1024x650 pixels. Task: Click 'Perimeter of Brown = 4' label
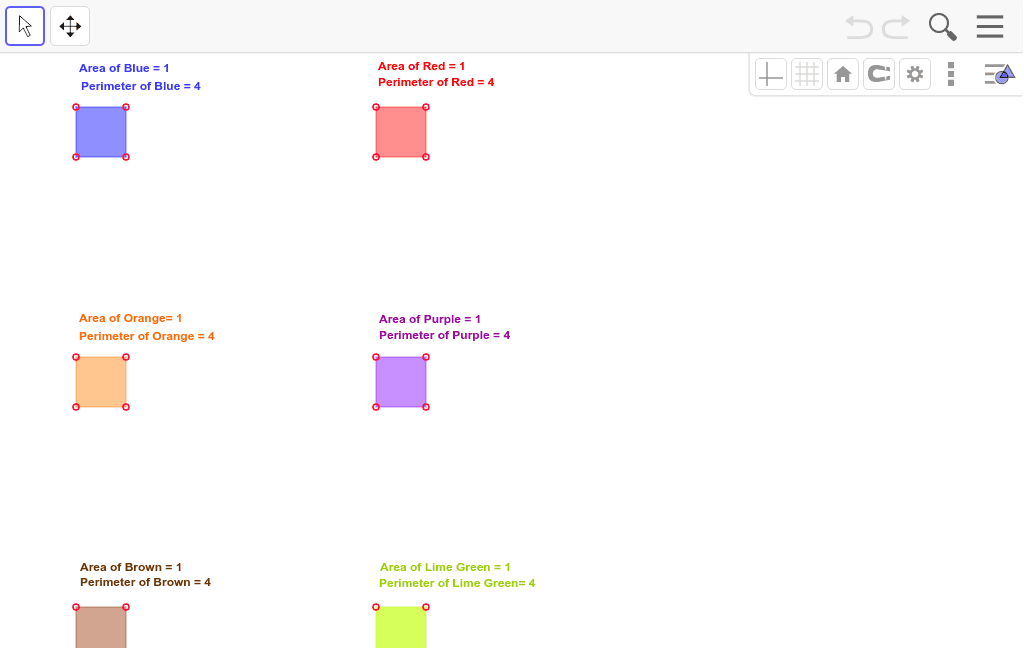pyautogui.click(x=146, y=582)
